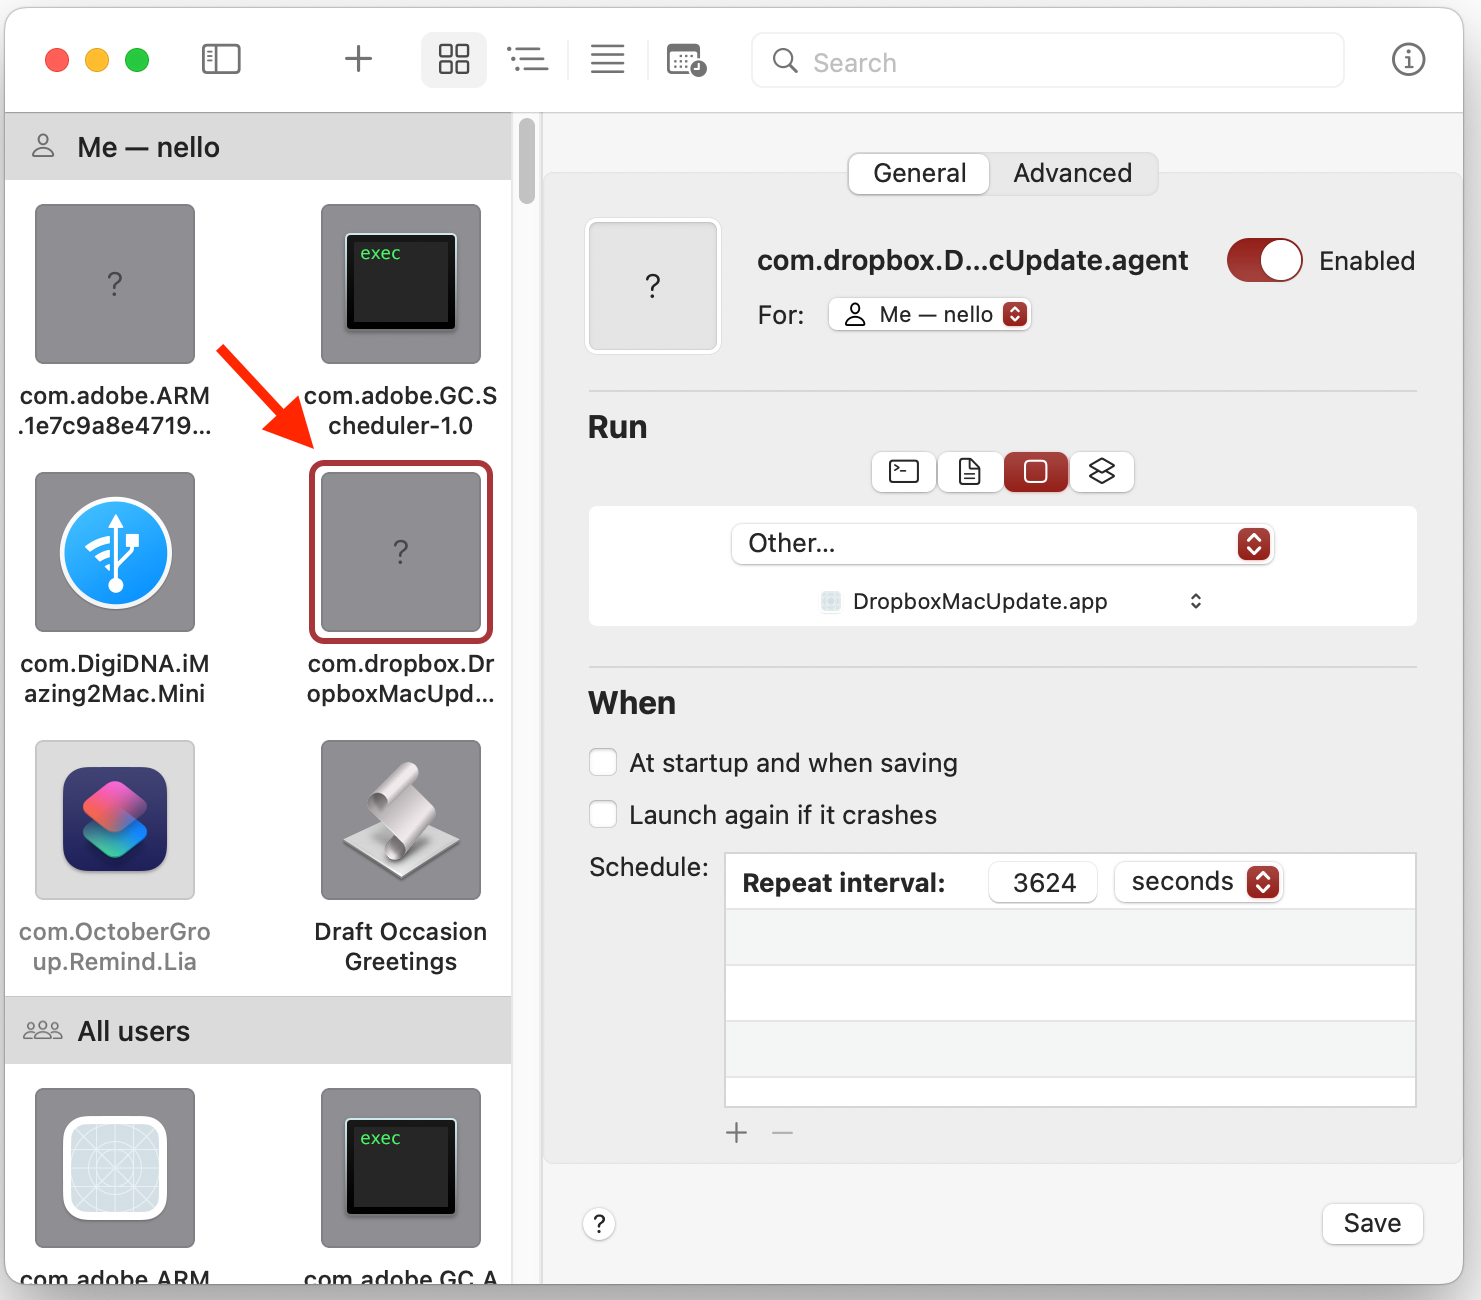The width and height of the screenshot is (1481, 1300).
Task: Edit the repeat interval value 3624
Action: (x=1043, y=882)
